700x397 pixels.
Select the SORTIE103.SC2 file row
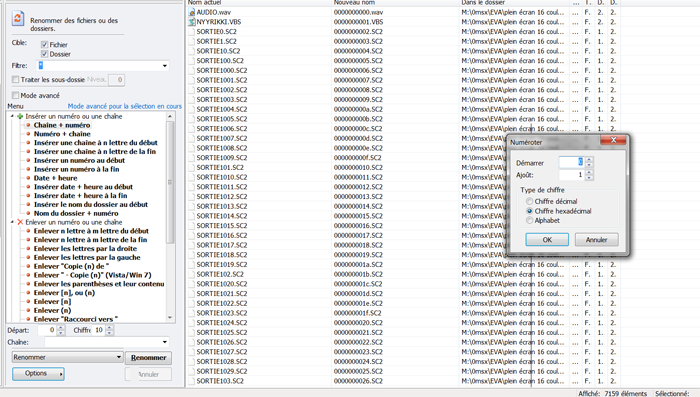point(220,381)
